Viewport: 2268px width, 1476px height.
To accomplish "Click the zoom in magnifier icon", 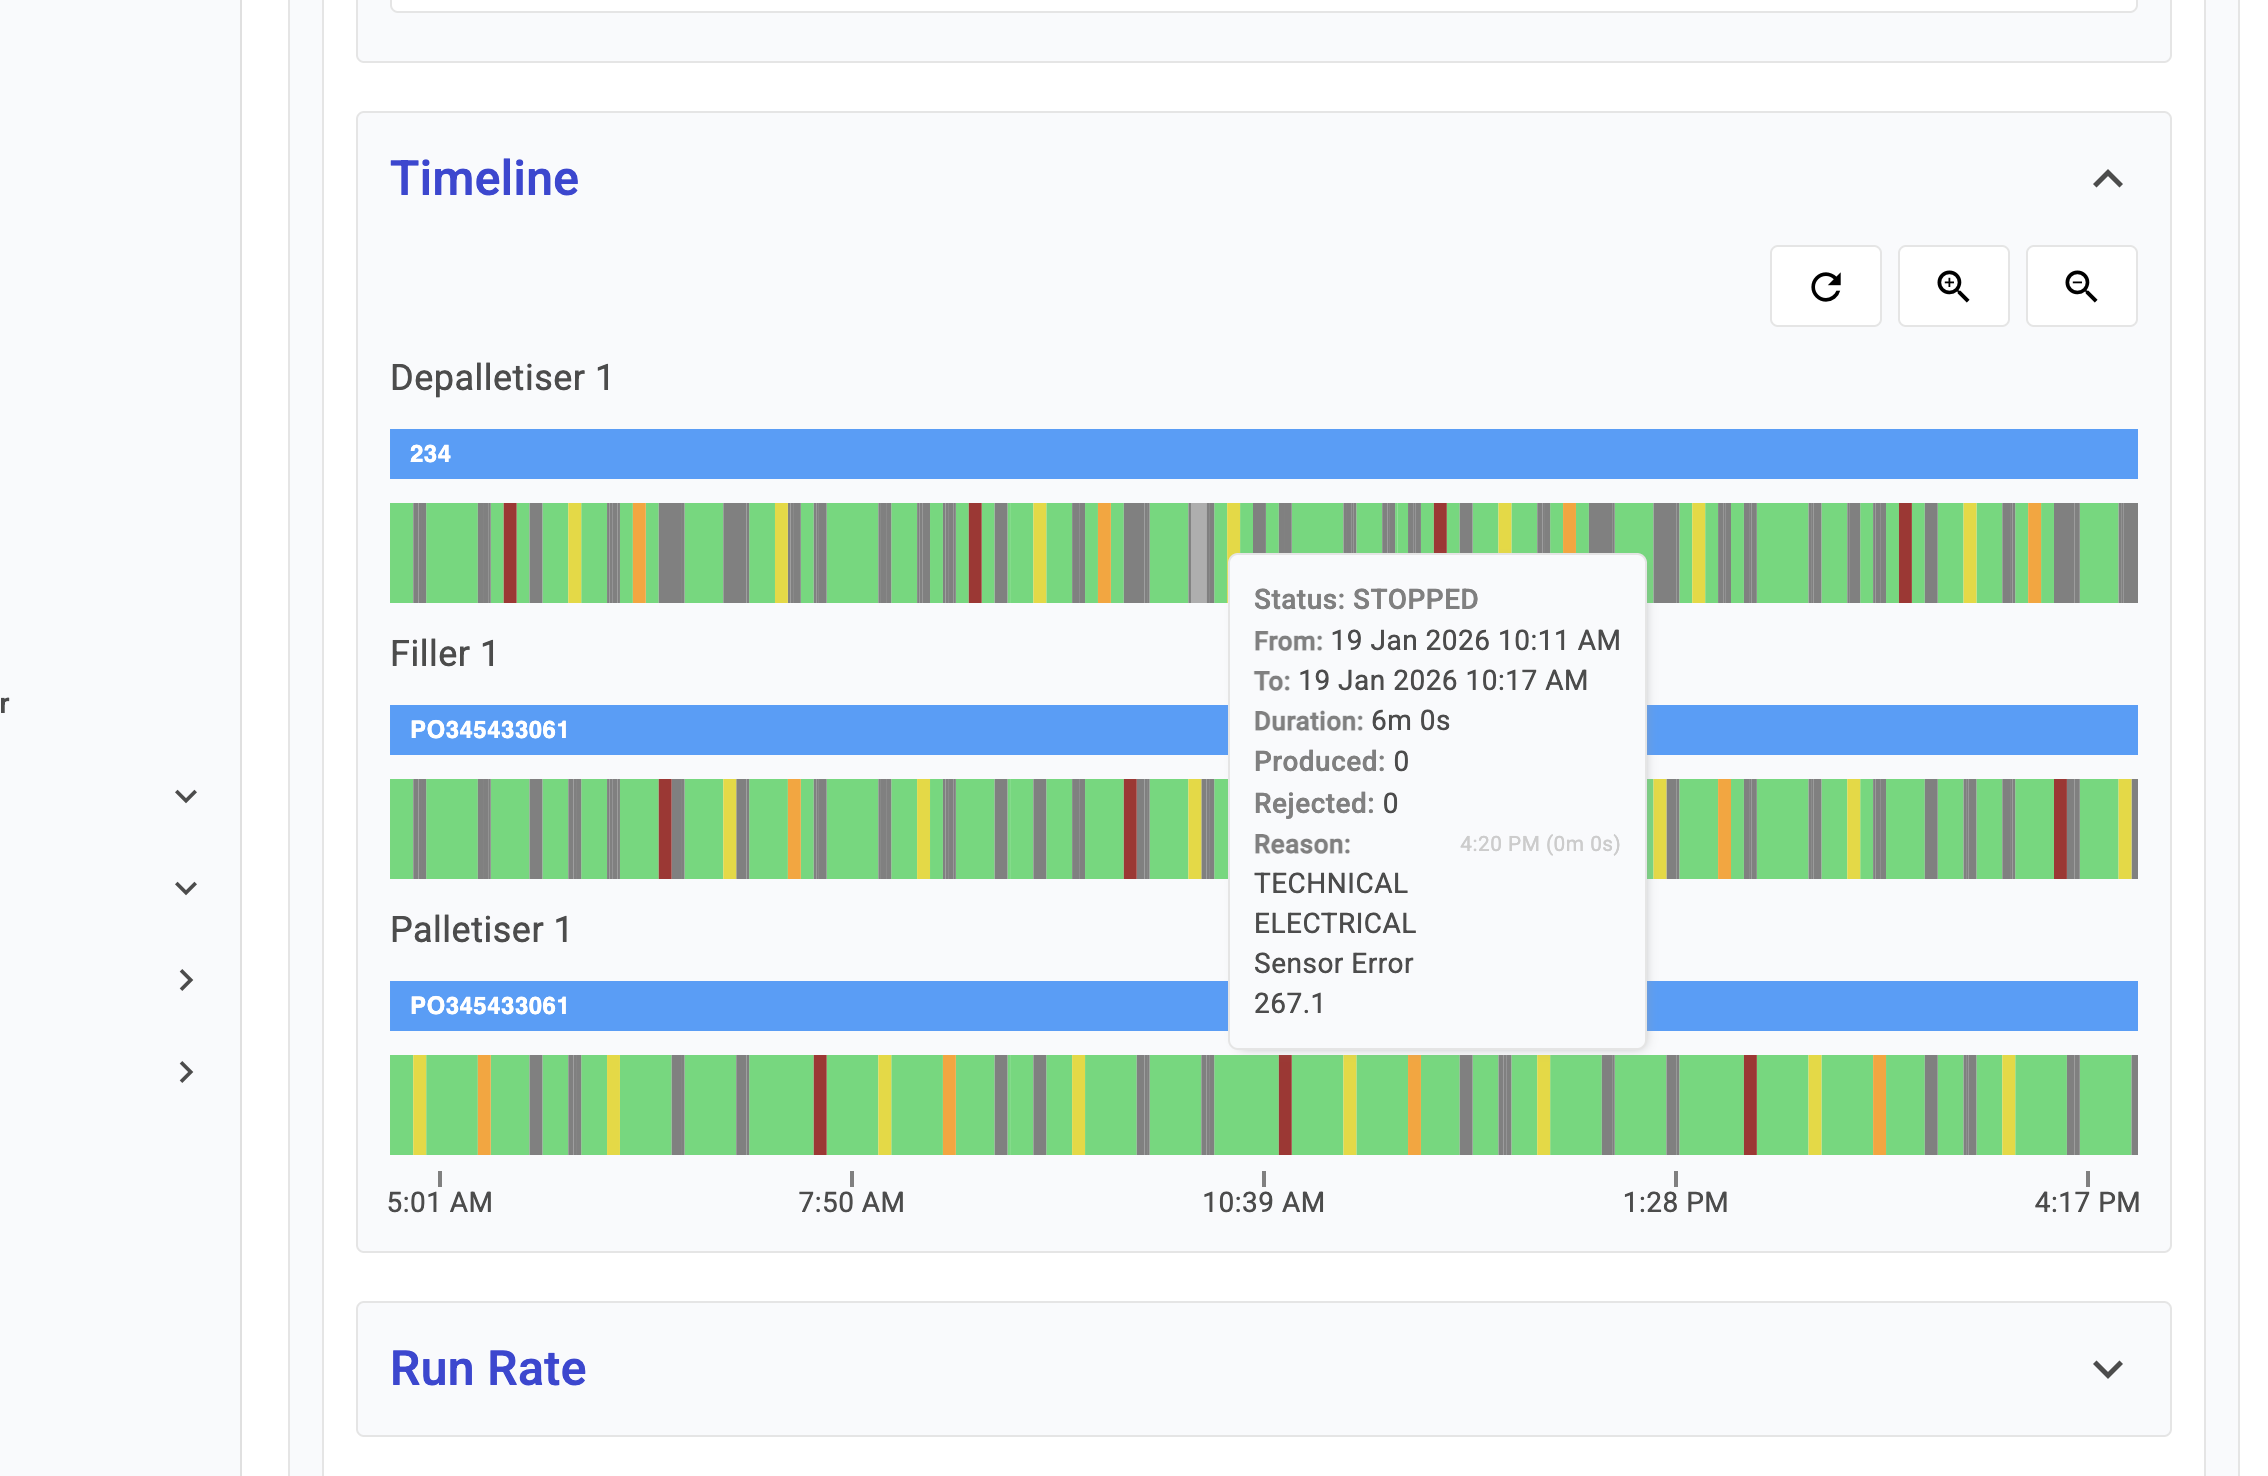I will (1952, 287).
